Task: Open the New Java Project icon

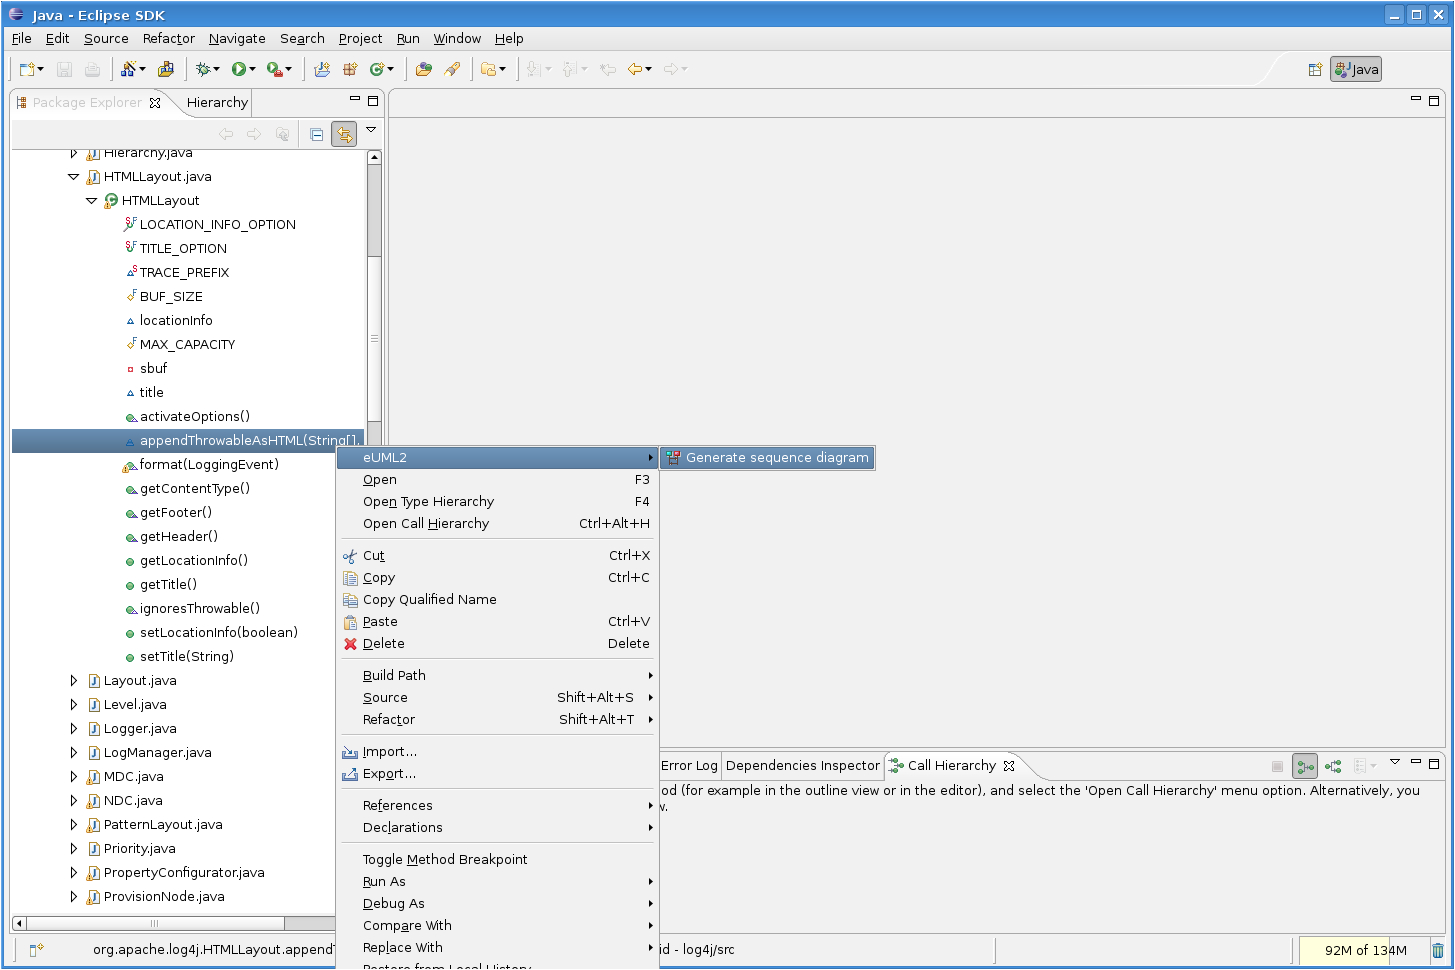Action: (322, 69)
